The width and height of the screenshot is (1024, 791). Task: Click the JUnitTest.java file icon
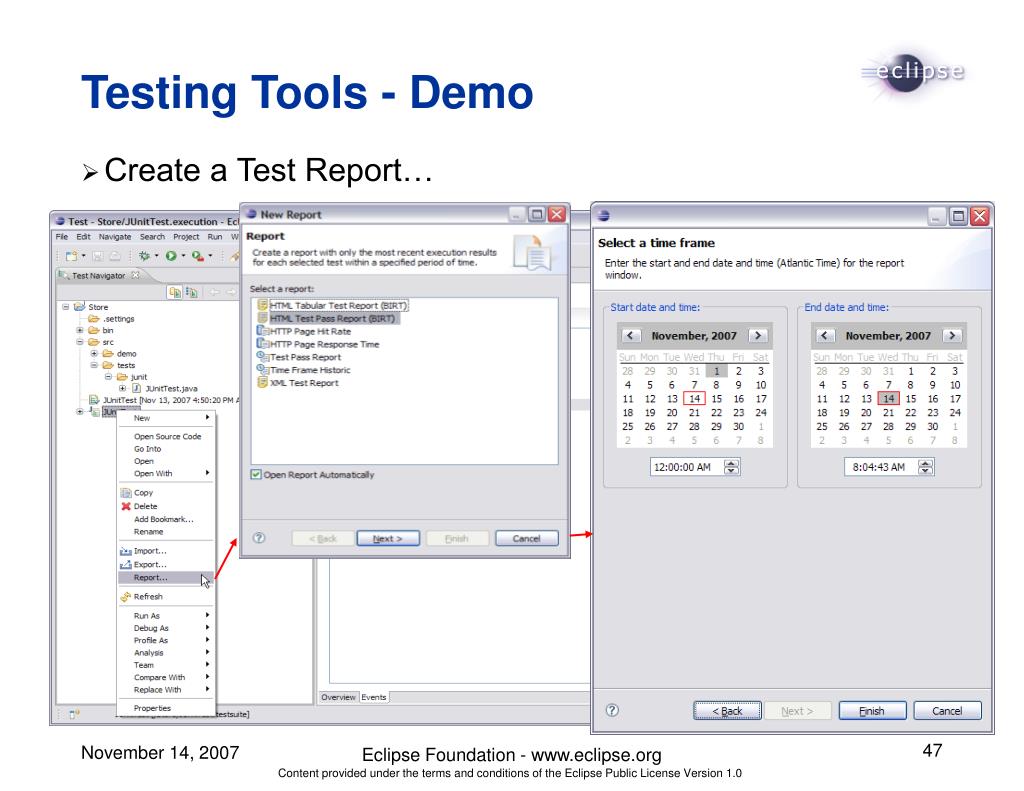coord(136,388)
